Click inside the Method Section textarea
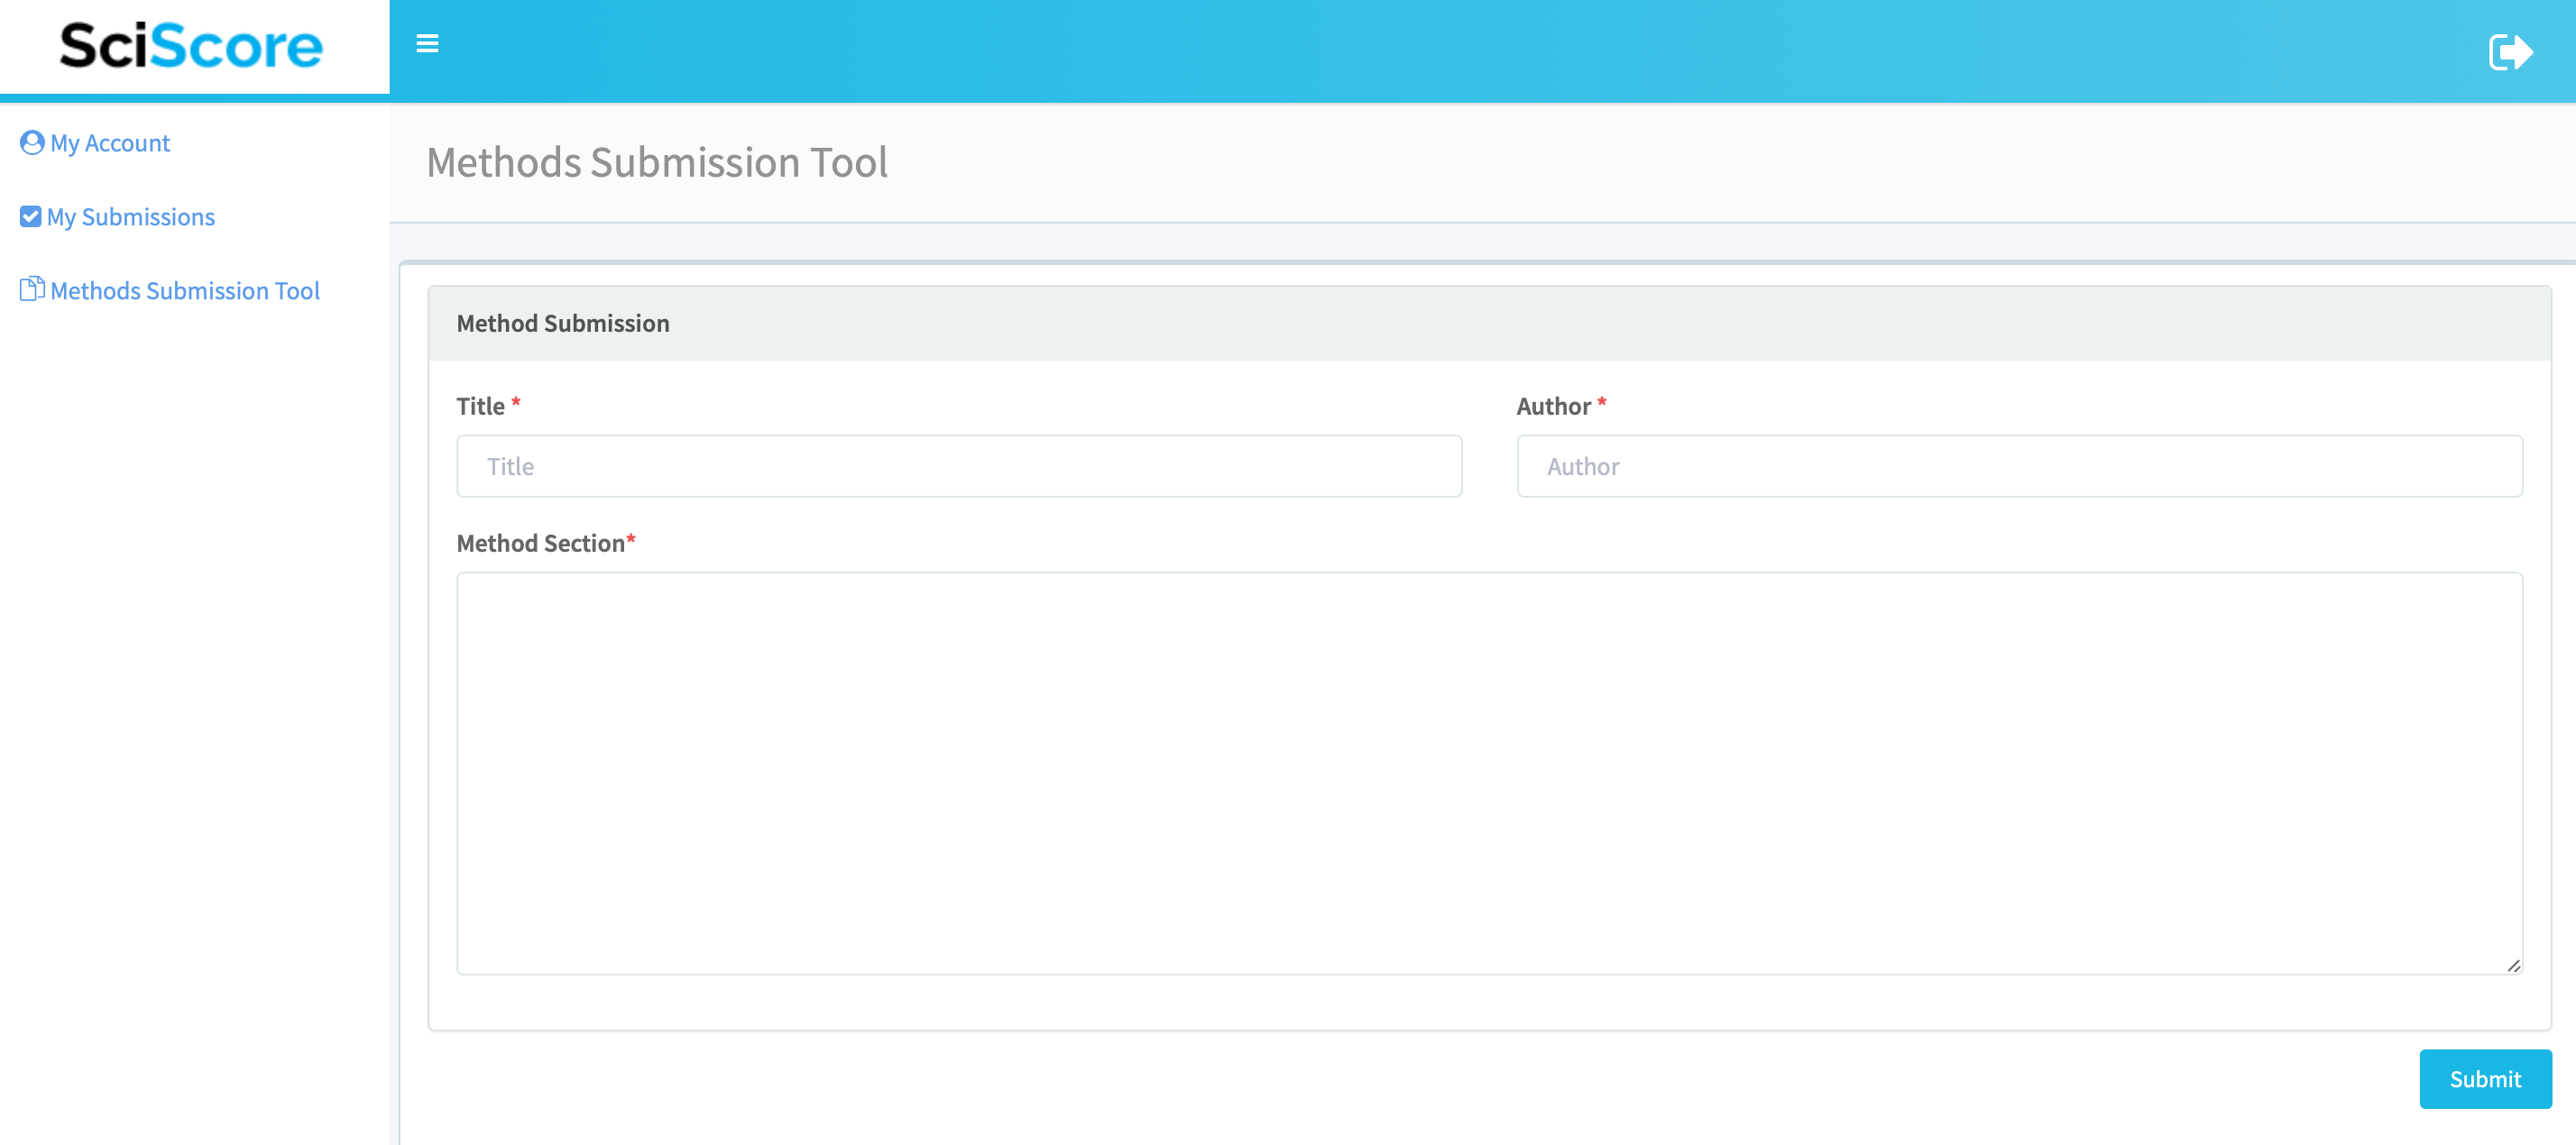The width and height of the screenshot is (2576, 1145). click(1488, 772)
